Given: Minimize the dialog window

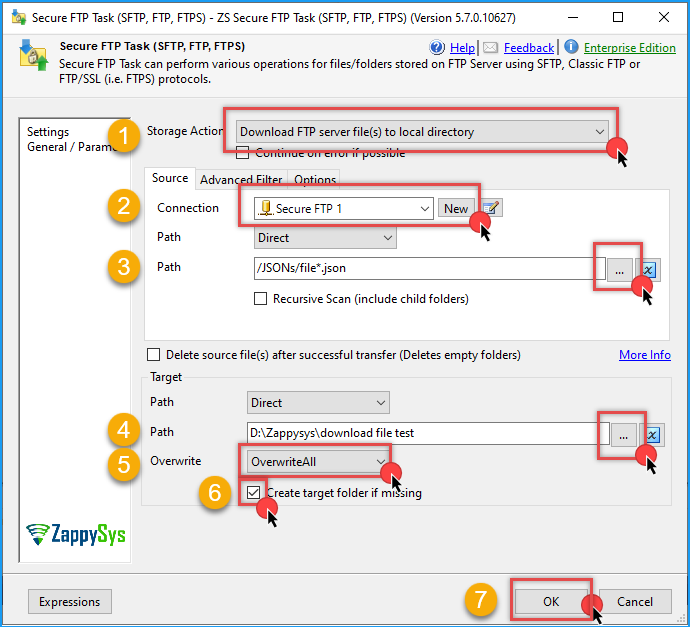Looking at the screenshot, I should (573, 18).
